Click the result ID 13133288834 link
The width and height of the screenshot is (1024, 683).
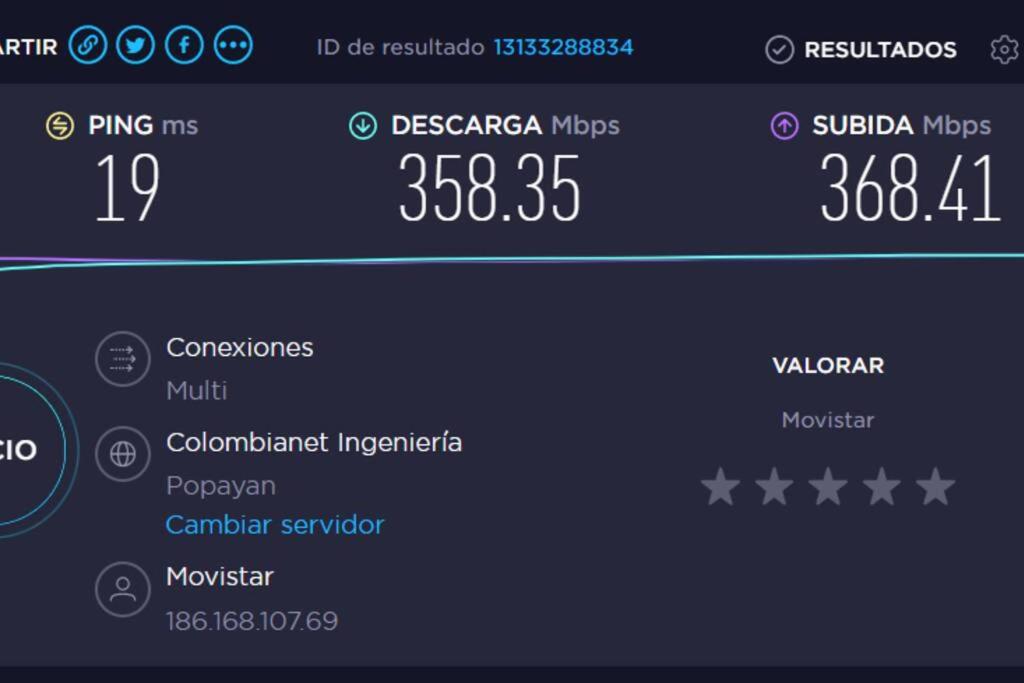pyautogui.click(x=563, y=47)
